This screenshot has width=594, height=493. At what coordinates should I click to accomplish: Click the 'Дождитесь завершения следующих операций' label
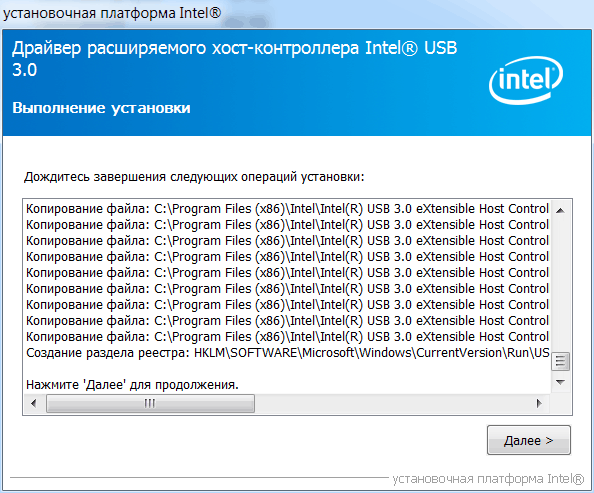[194, 177]
